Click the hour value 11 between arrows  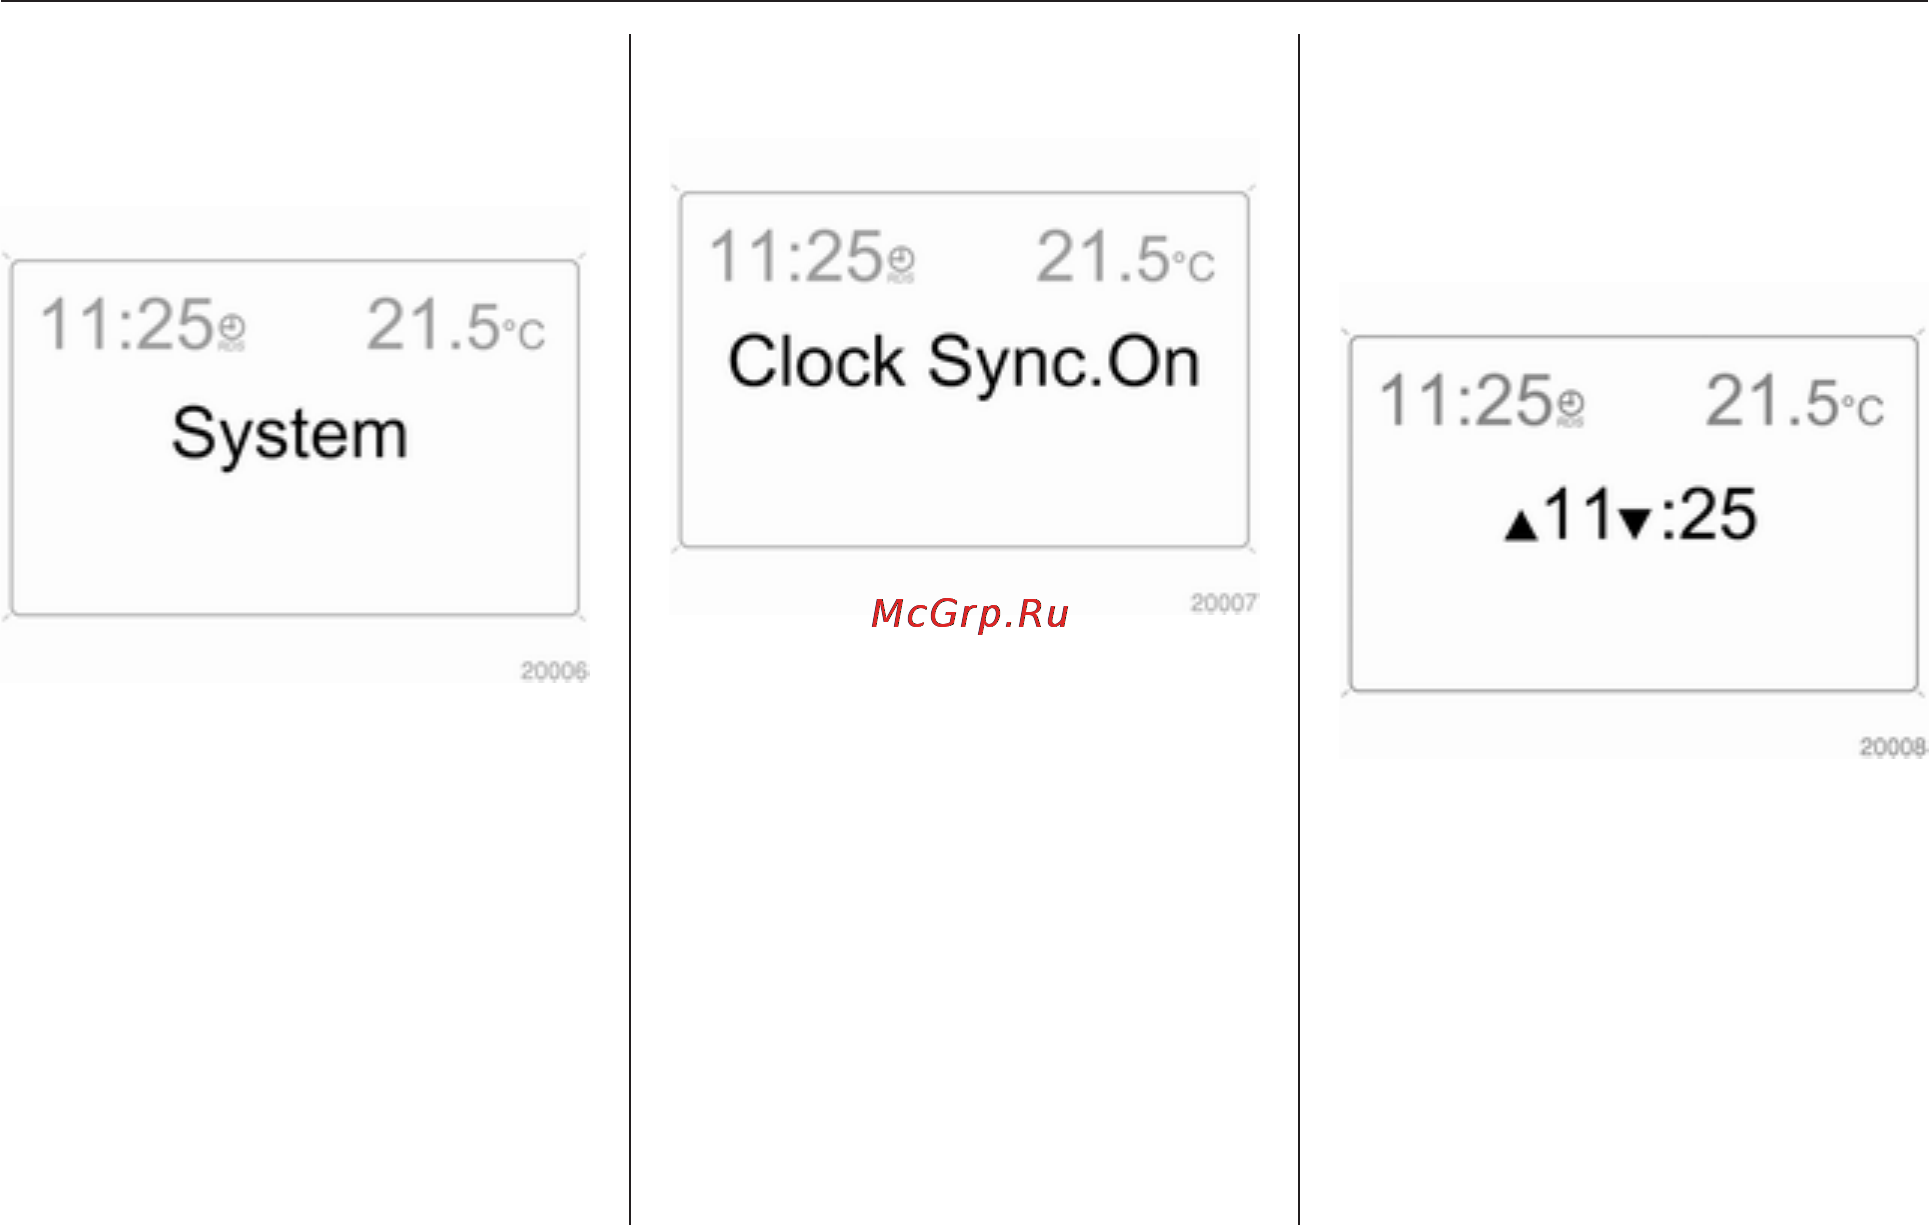coord(1578,515)
